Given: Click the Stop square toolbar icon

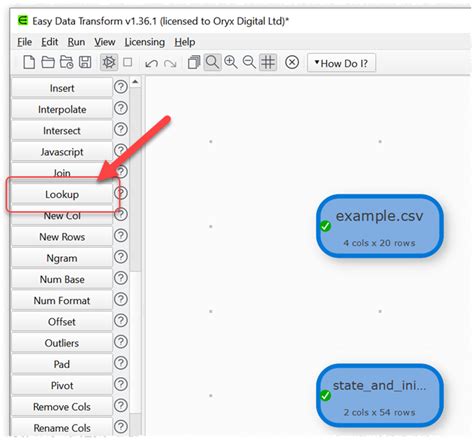Looking at the screenshot, I should (x=128, y=62).
